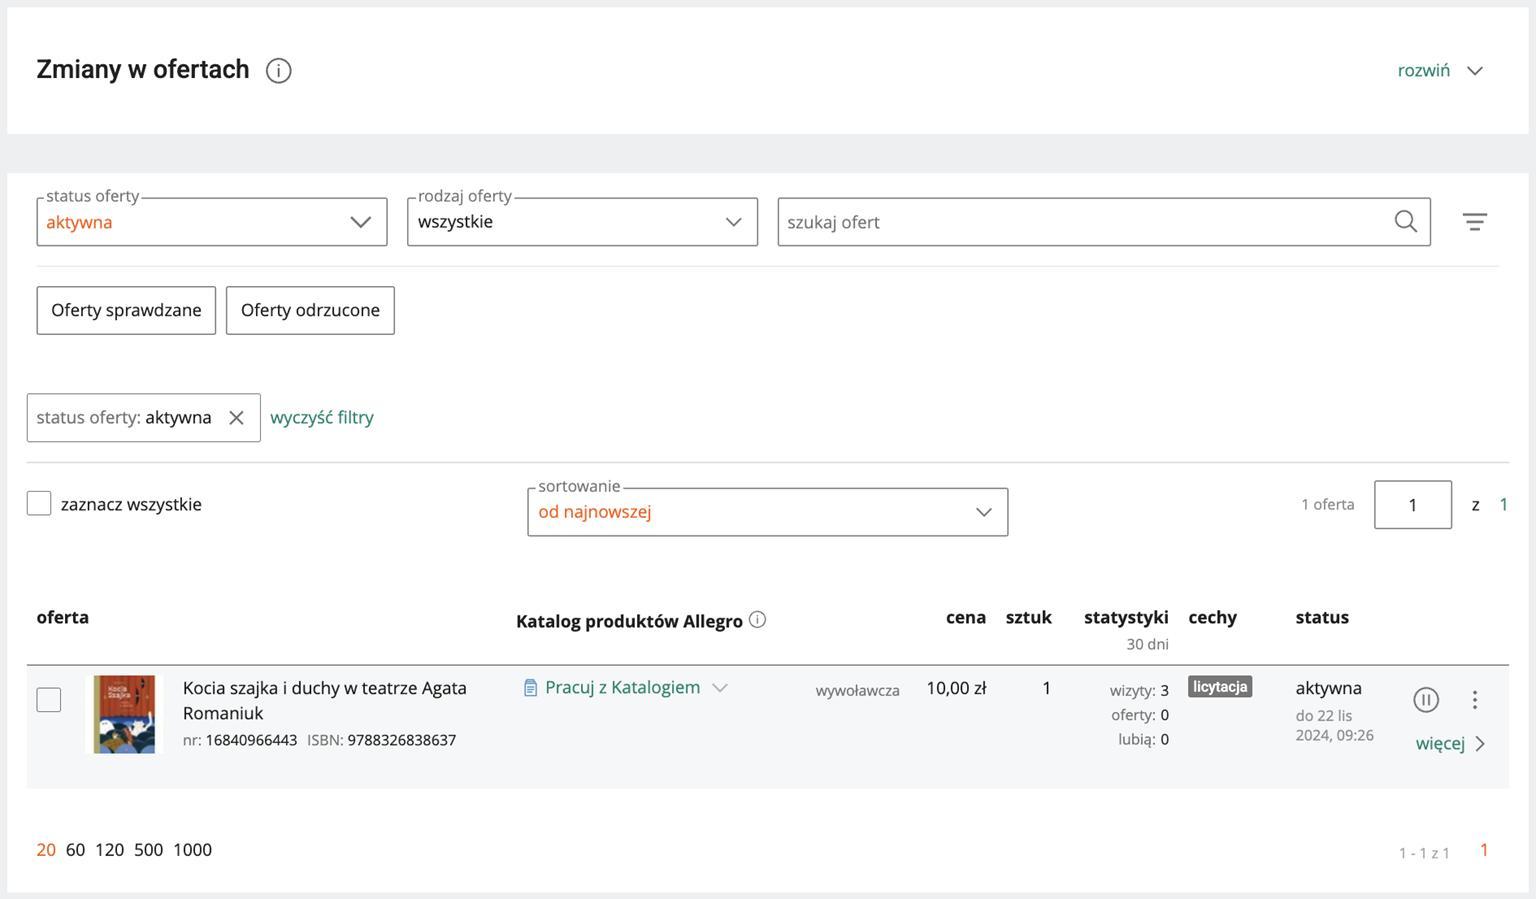Click the Oferty odrzucone button
This screenshot has height=899, width=1536.
(310, 310)
